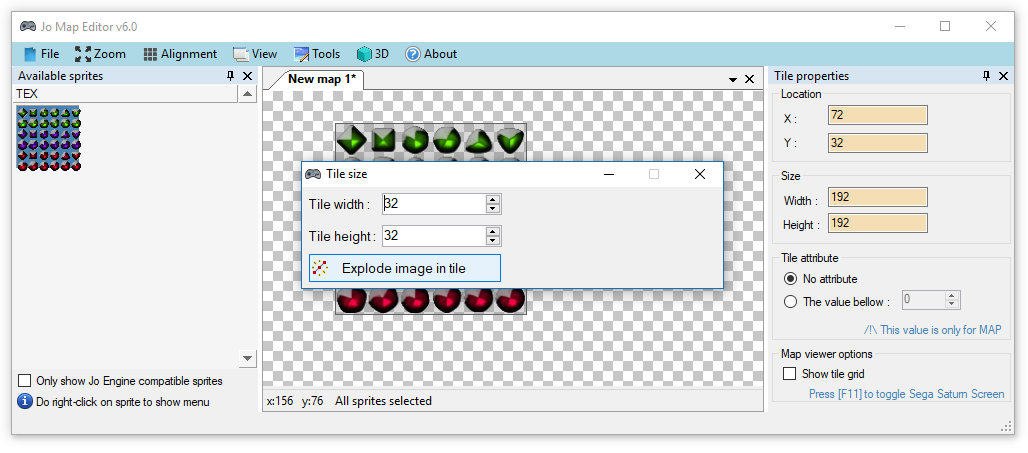Increase Tile width with up arrow
Screen dimensions: 1028x453
[x=493, y=199]
